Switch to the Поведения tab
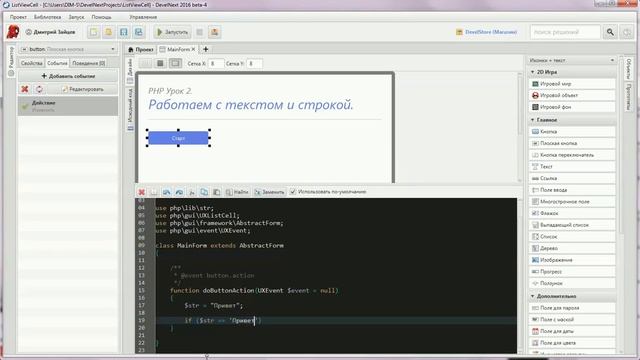Viewport: 640px width, 360px height. 89,63
